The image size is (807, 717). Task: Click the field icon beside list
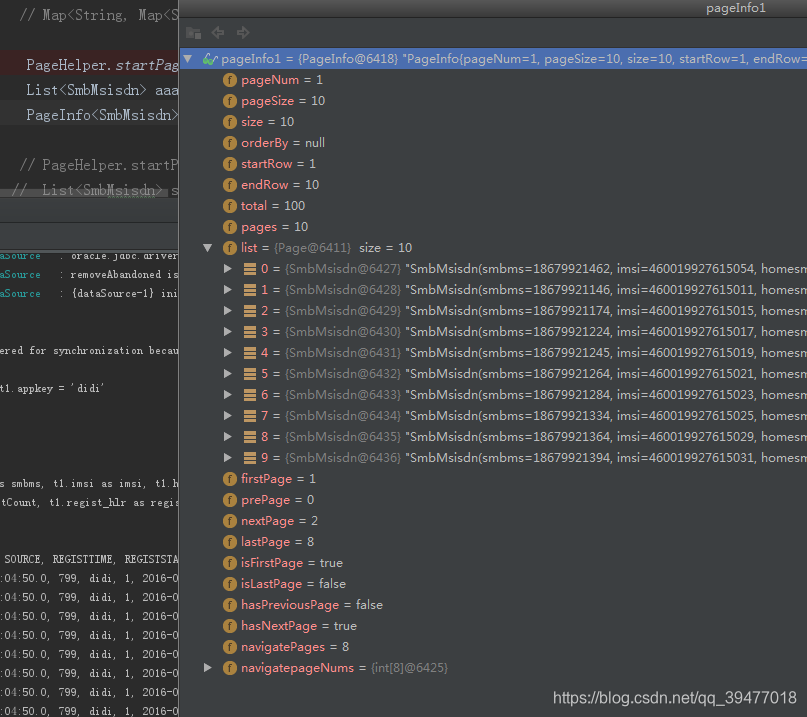point(230,248)
